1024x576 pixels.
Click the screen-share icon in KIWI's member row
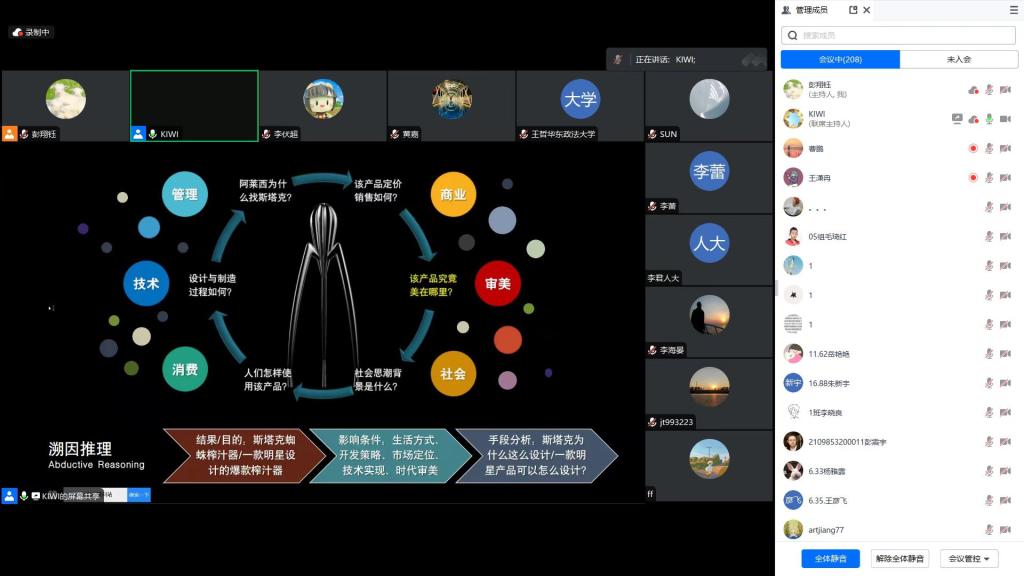click(x=957, y=119)
